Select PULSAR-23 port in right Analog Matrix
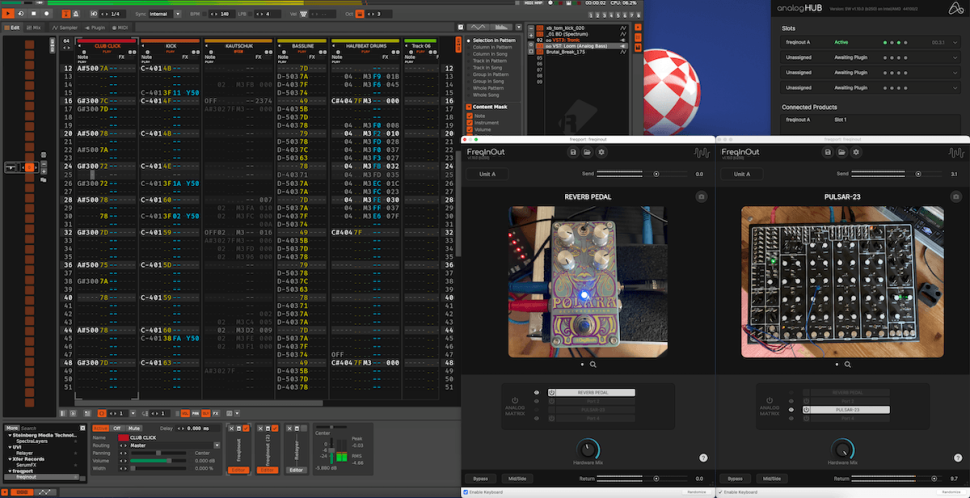Image resolution: width=970 pixels, height=498 pixels. tap(846, 410)
